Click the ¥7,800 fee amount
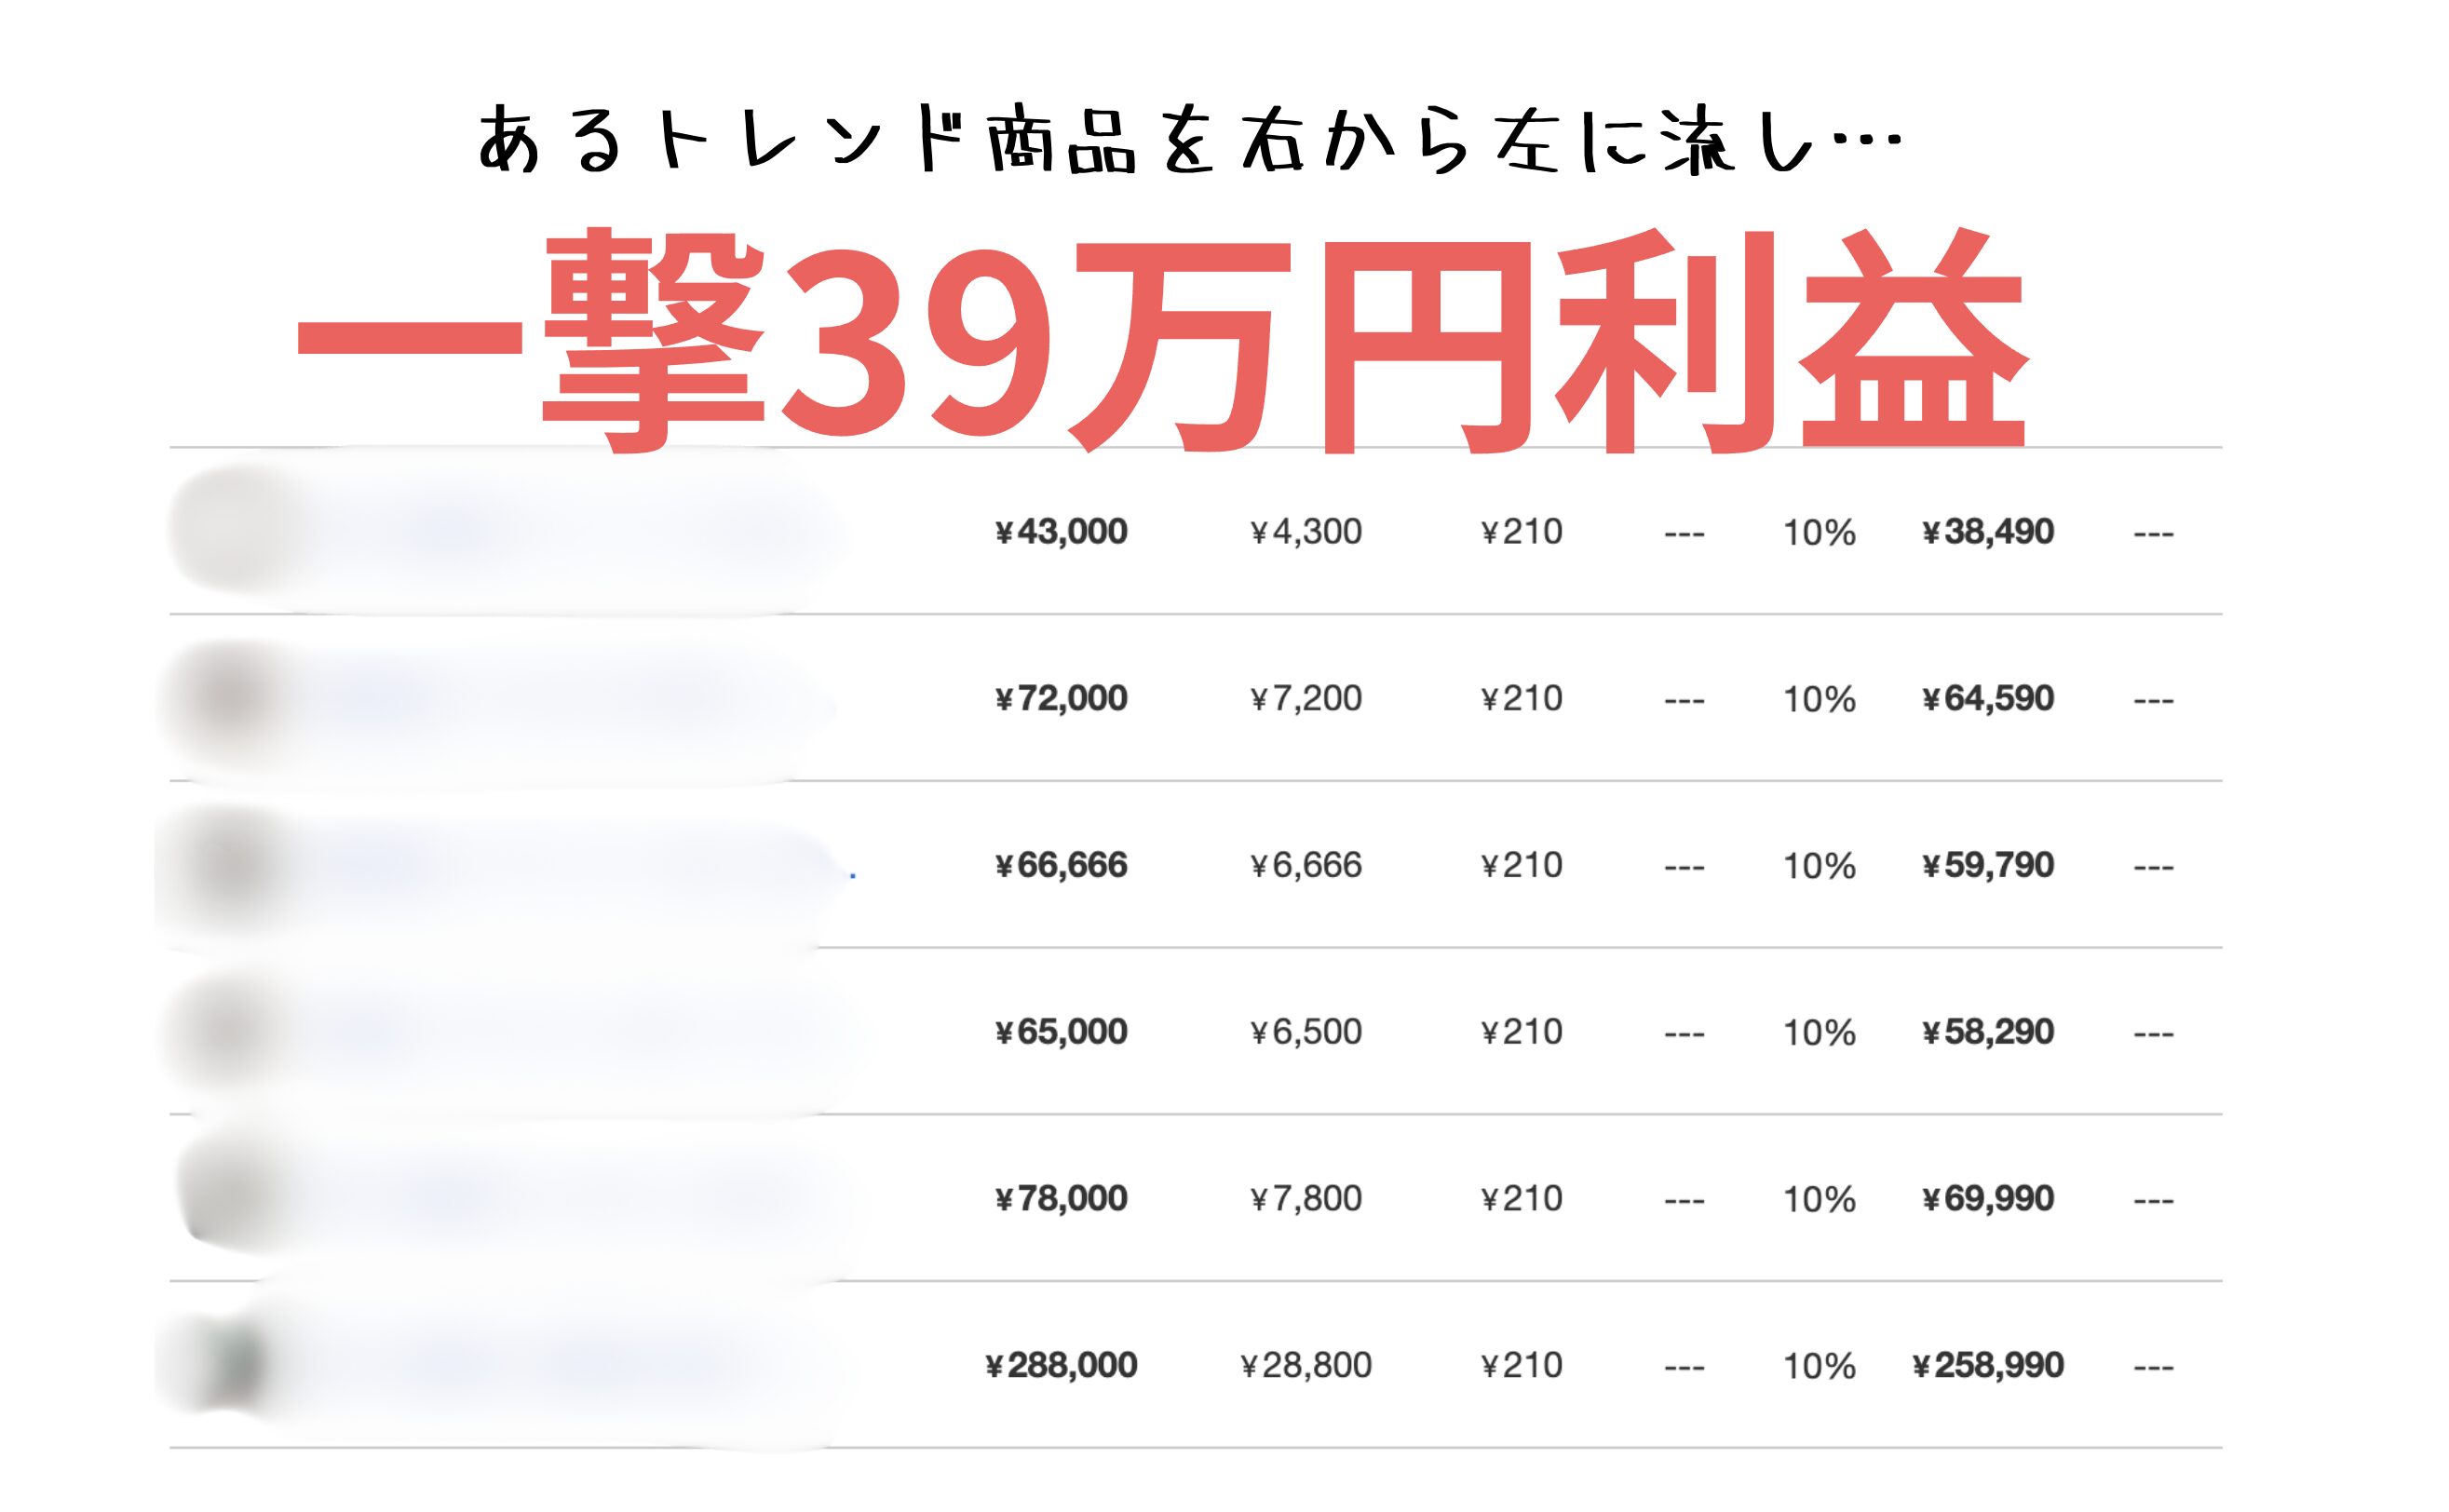This screenshot has height=1512, width=2449. pyautogui.click(x=1306, y=1198)
